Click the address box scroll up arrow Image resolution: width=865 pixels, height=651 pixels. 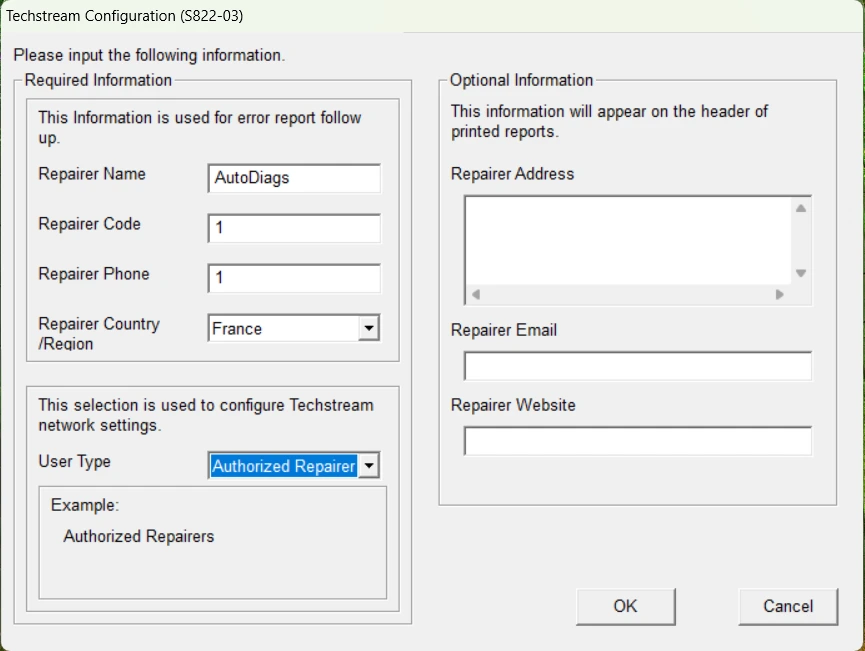coord(801,208)
